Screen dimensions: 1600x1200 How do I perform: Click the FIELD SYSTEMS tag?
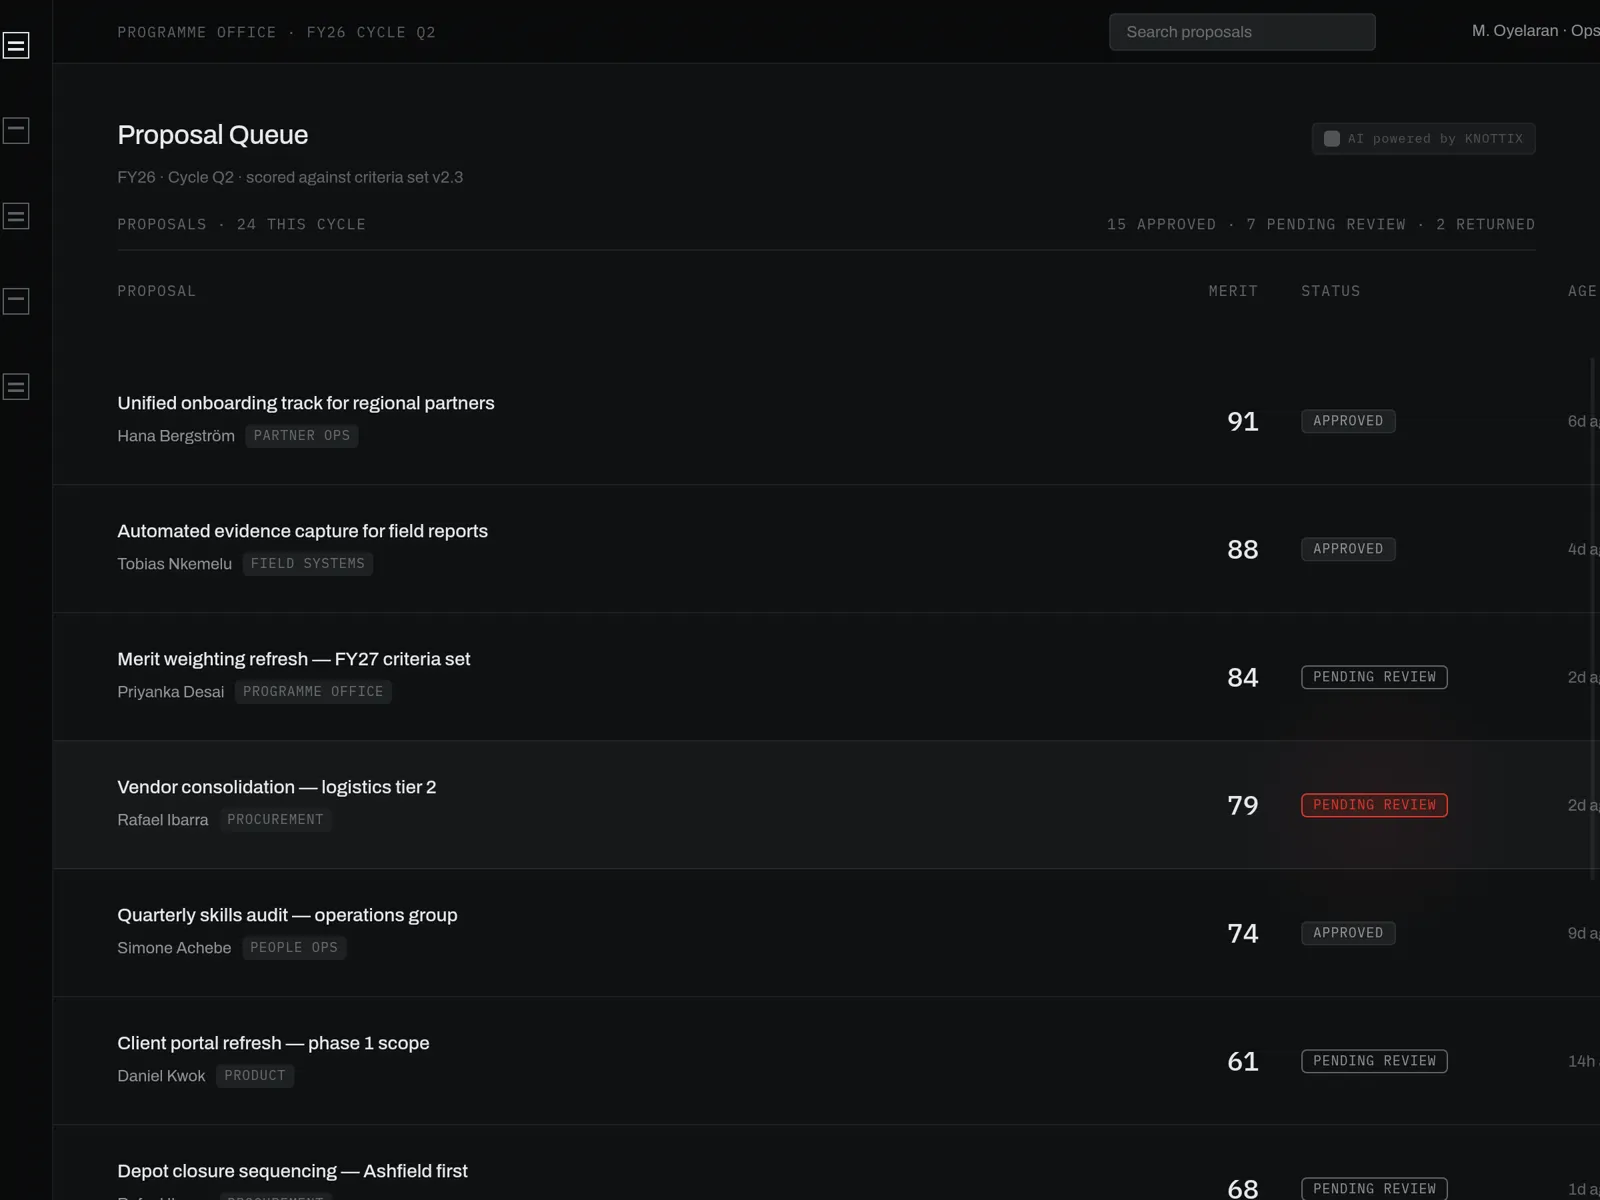(x=308, y=564)
